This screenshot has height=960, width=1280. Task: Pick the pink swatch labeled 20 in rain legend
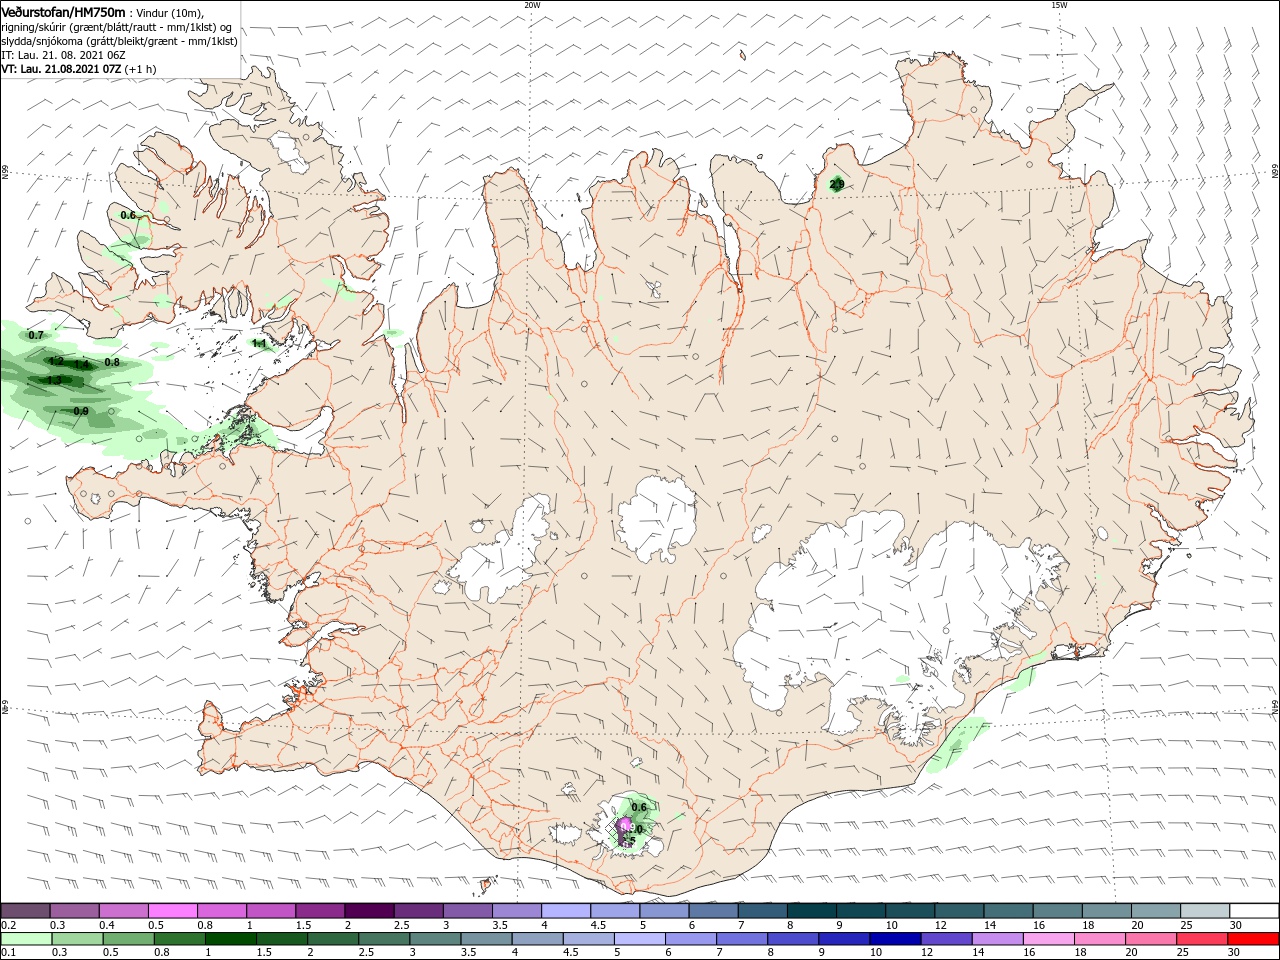click(x=1152, y=939)
